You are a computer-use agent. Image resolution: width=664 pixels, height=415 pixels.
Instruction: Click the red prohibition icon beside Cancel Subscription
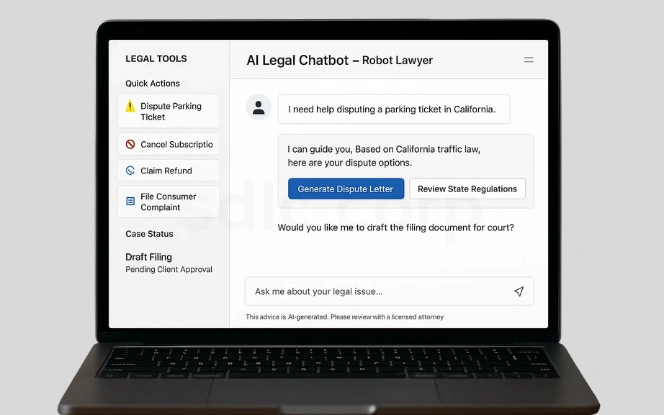[x=130, y=144]
